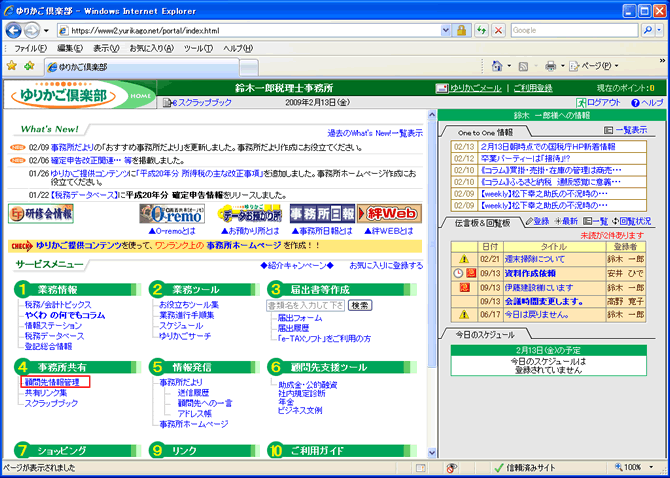Click the browser Forward arrow button
Screen dimensions: 670x478
(x=32, y=30)
